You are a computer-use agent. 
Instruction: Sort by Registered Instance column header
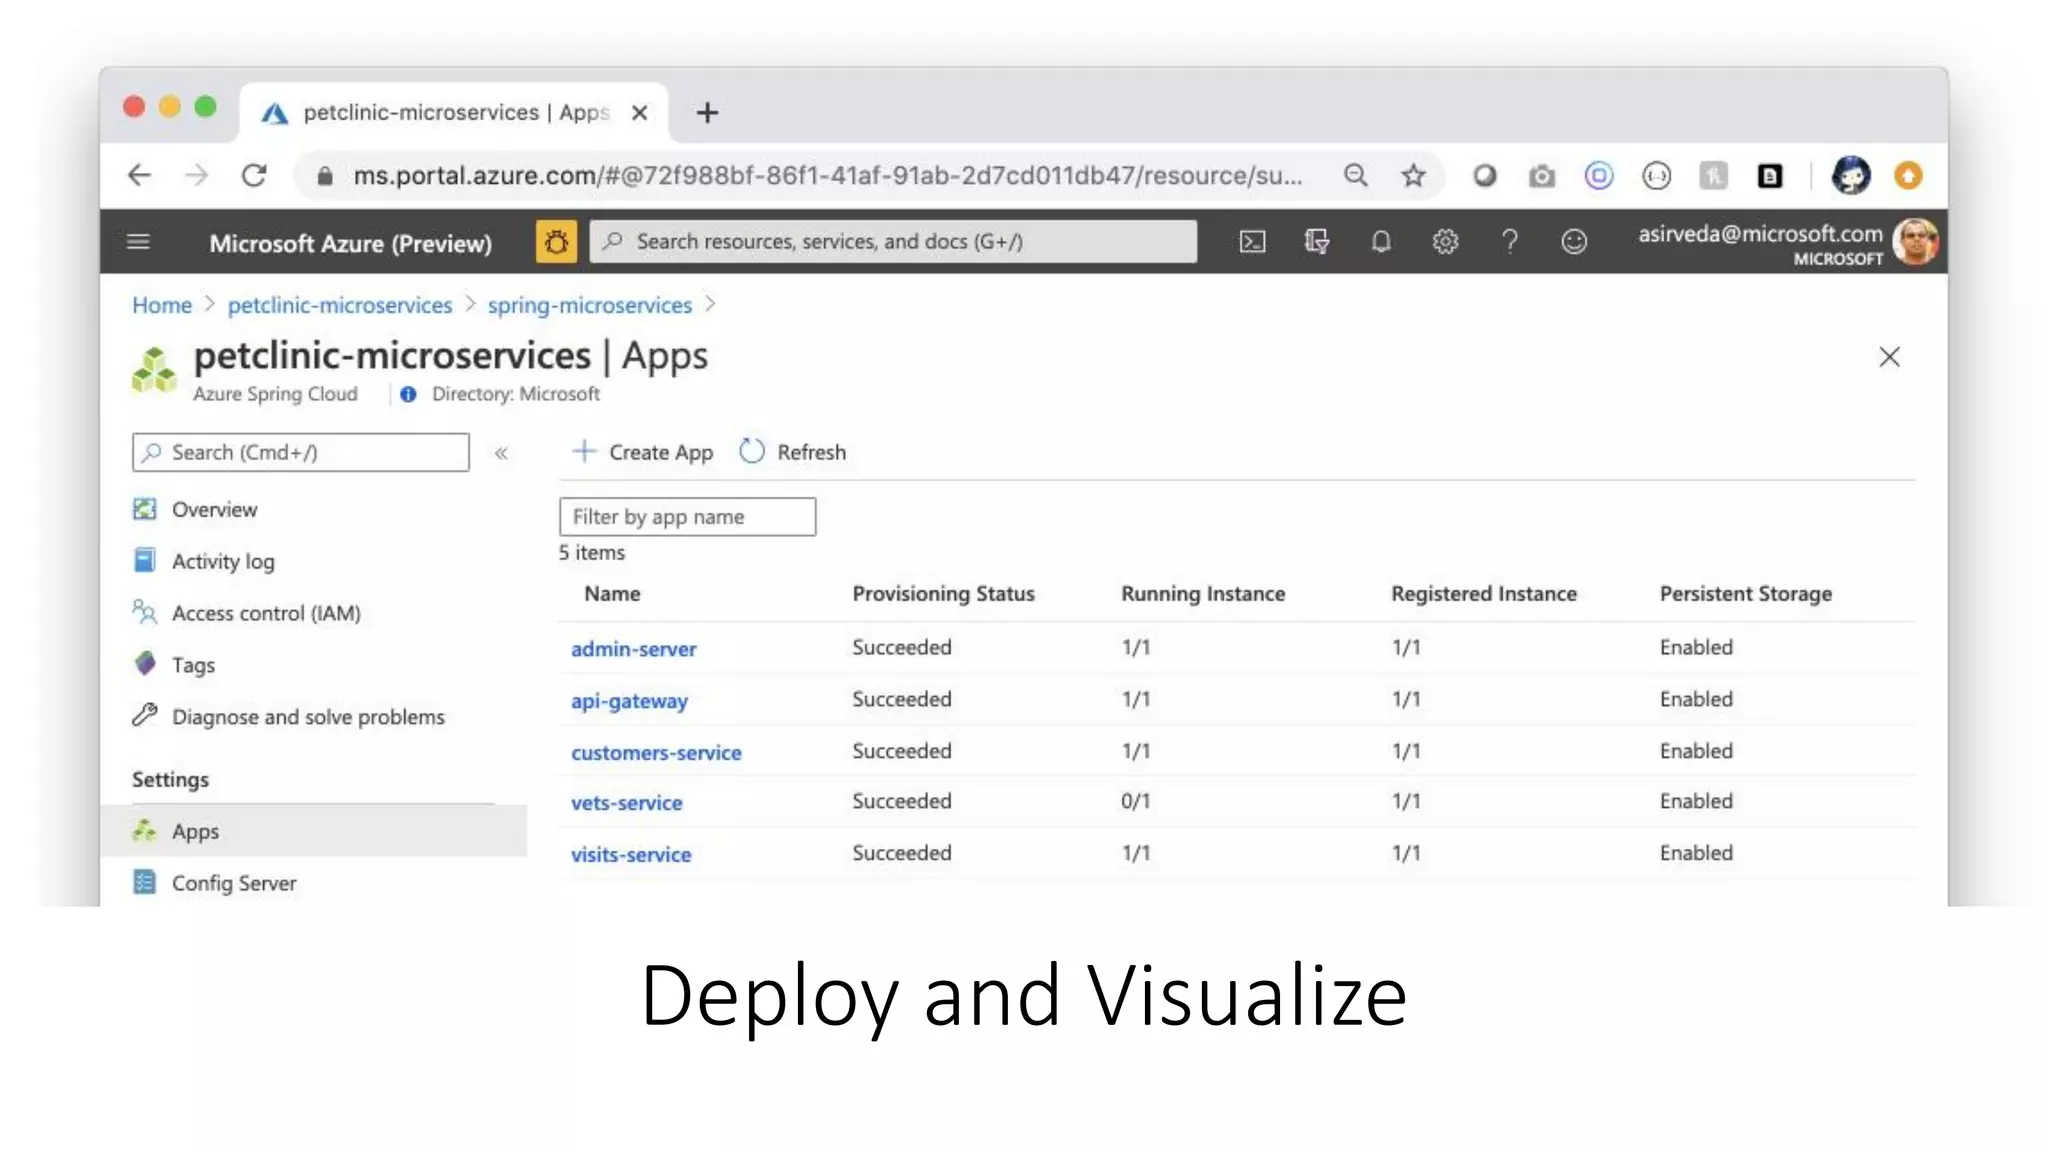1484,594
